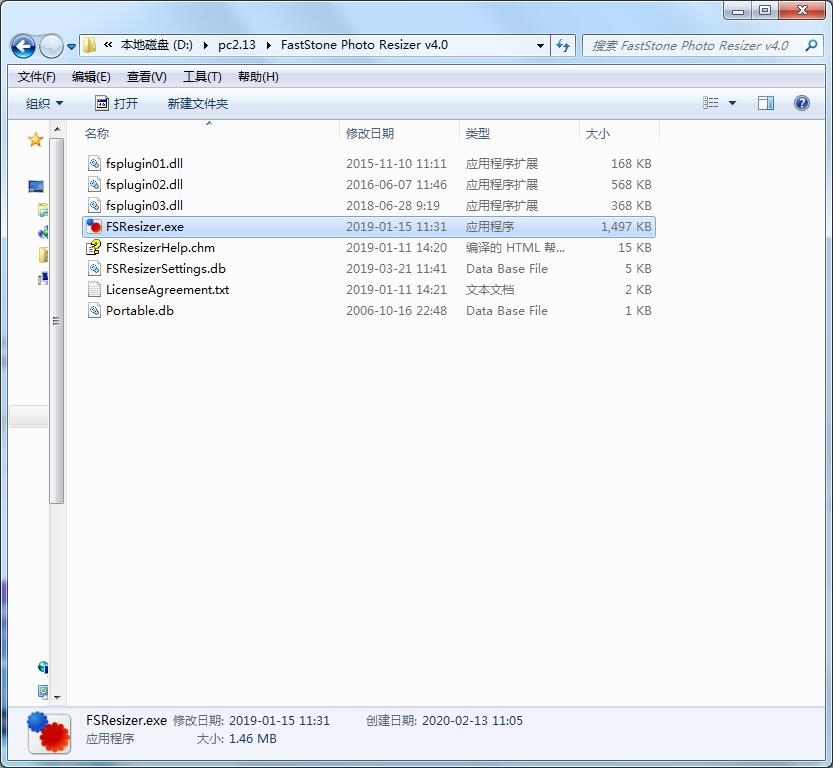Viewport: 833px width, 768px height.
Task: Sort by 名称 column header
Action: 97,133
